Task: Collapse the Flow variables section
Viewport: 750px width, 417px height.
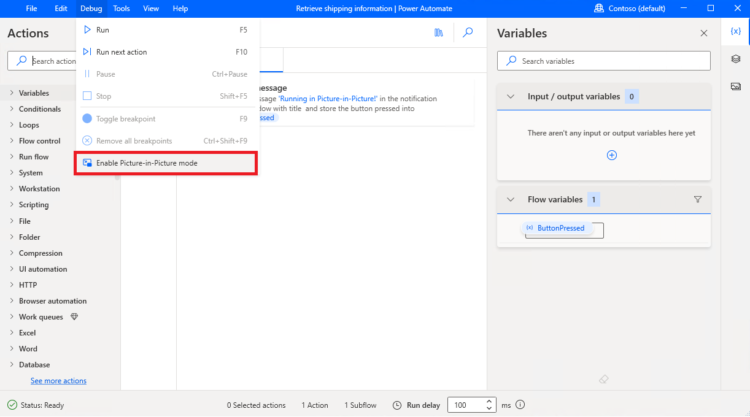Action: [510, 199]
